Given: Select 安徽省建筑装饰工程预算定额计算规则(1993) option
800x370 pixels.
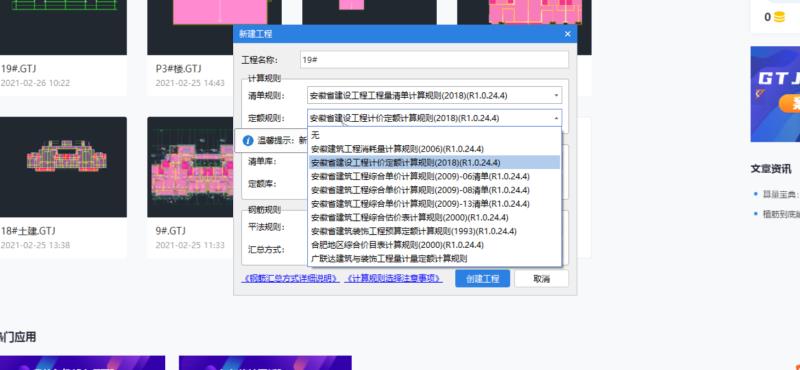Looking at the screenshot, I should (x=434, y=232).
